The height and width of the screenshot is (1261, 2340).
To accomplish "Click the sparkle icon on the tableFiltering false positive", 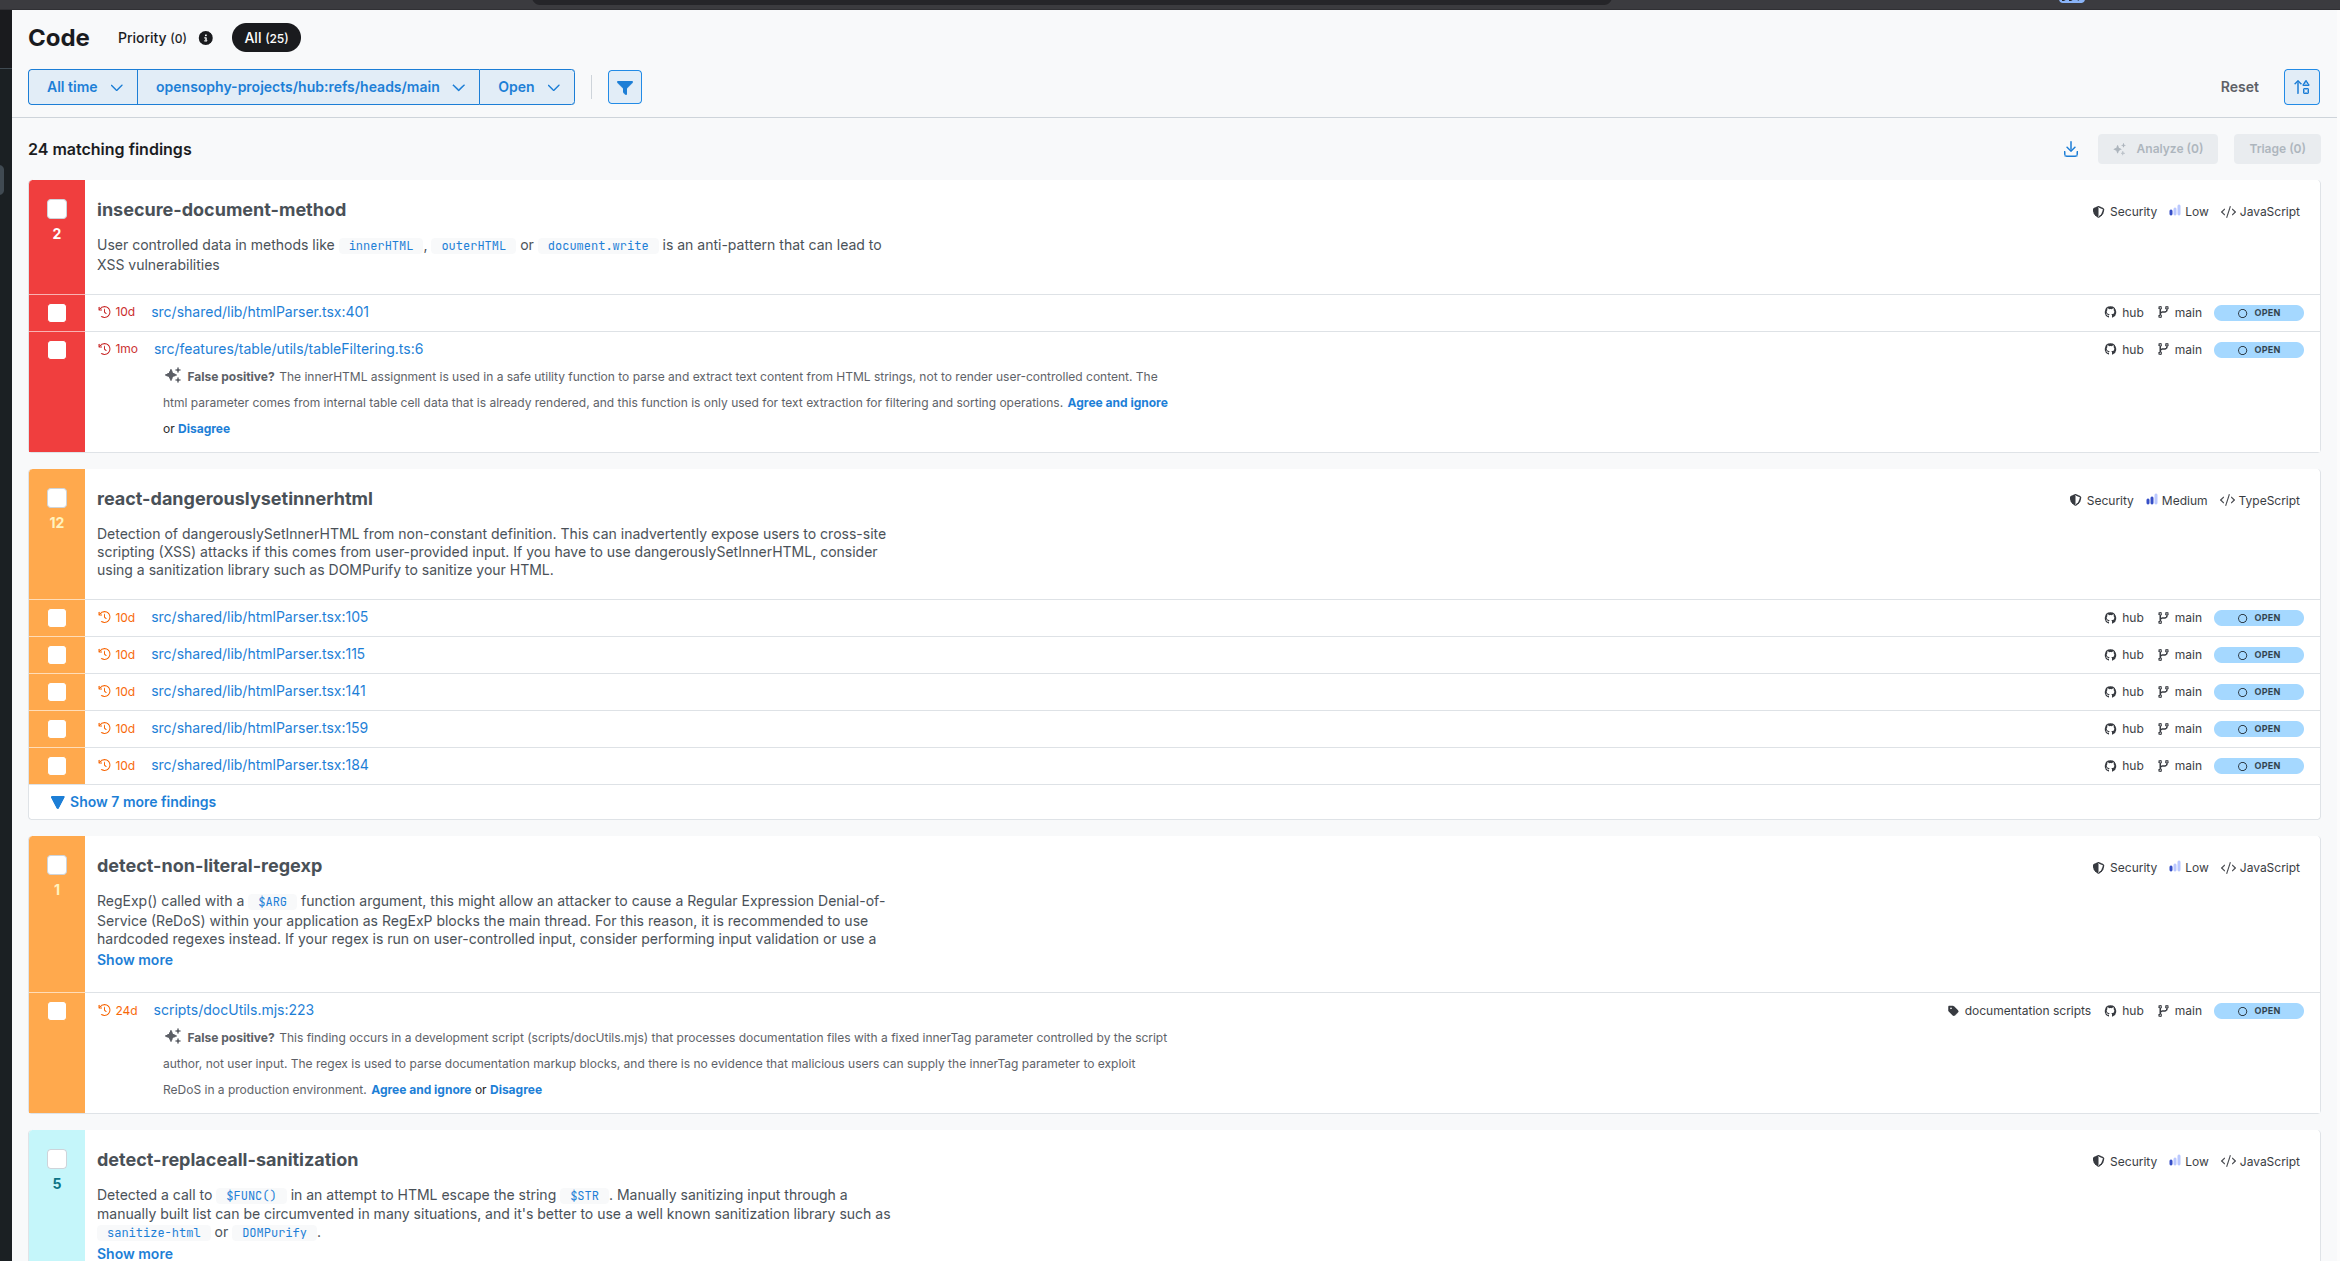I will point(173,376).
